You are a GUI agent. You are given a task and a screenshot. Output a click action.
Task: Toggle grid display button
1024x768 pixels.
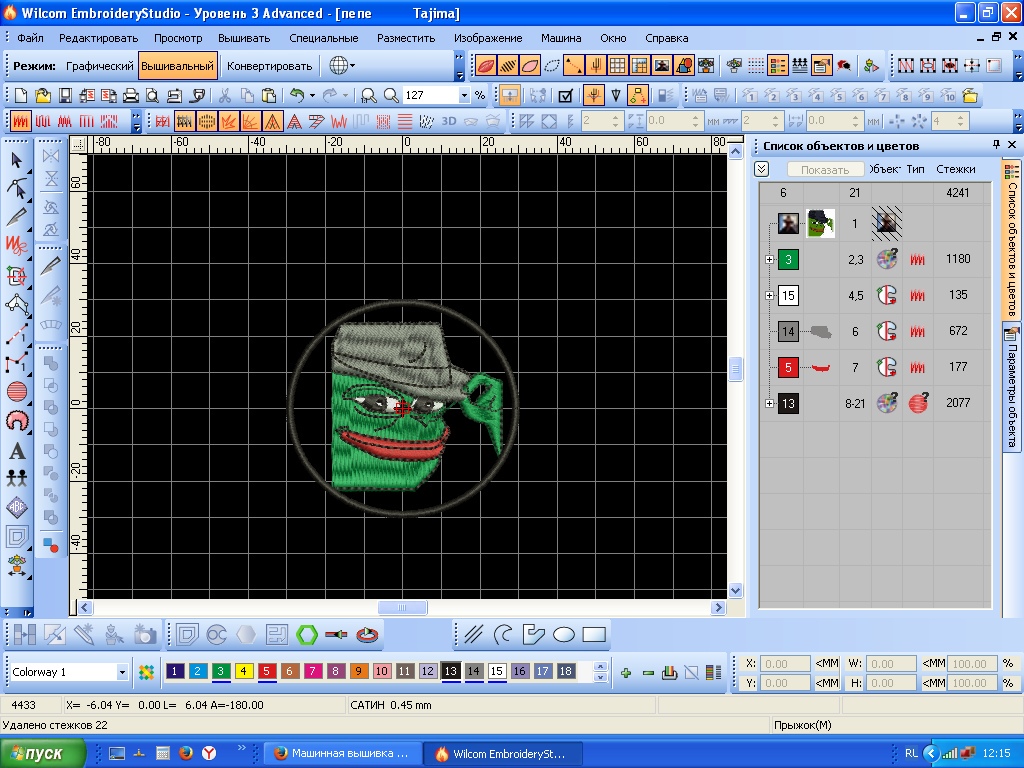point(617,65)
